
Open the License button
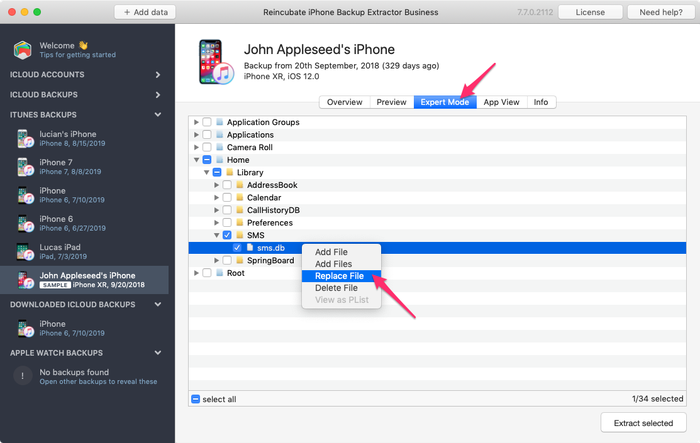[590, 12]
